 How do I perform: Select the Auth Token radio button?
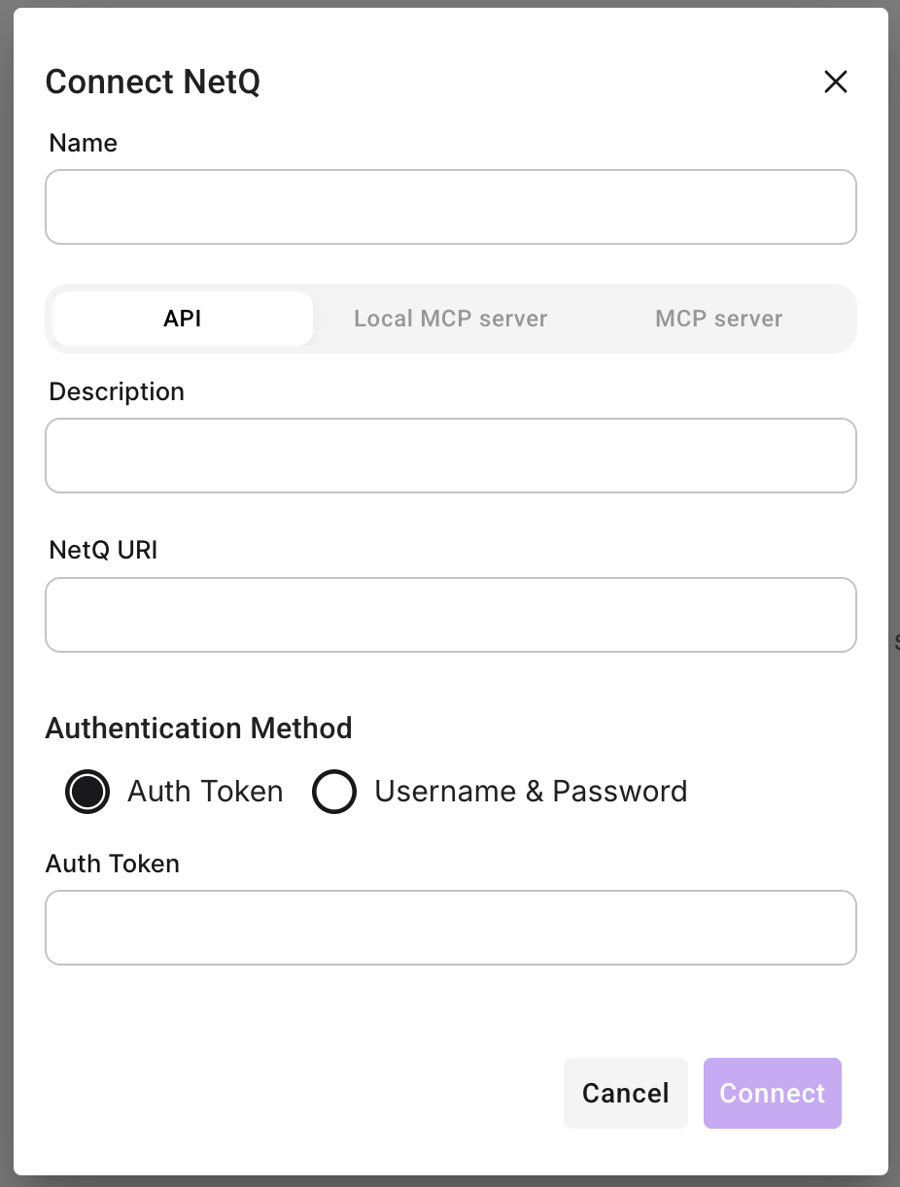coord(88,792)
